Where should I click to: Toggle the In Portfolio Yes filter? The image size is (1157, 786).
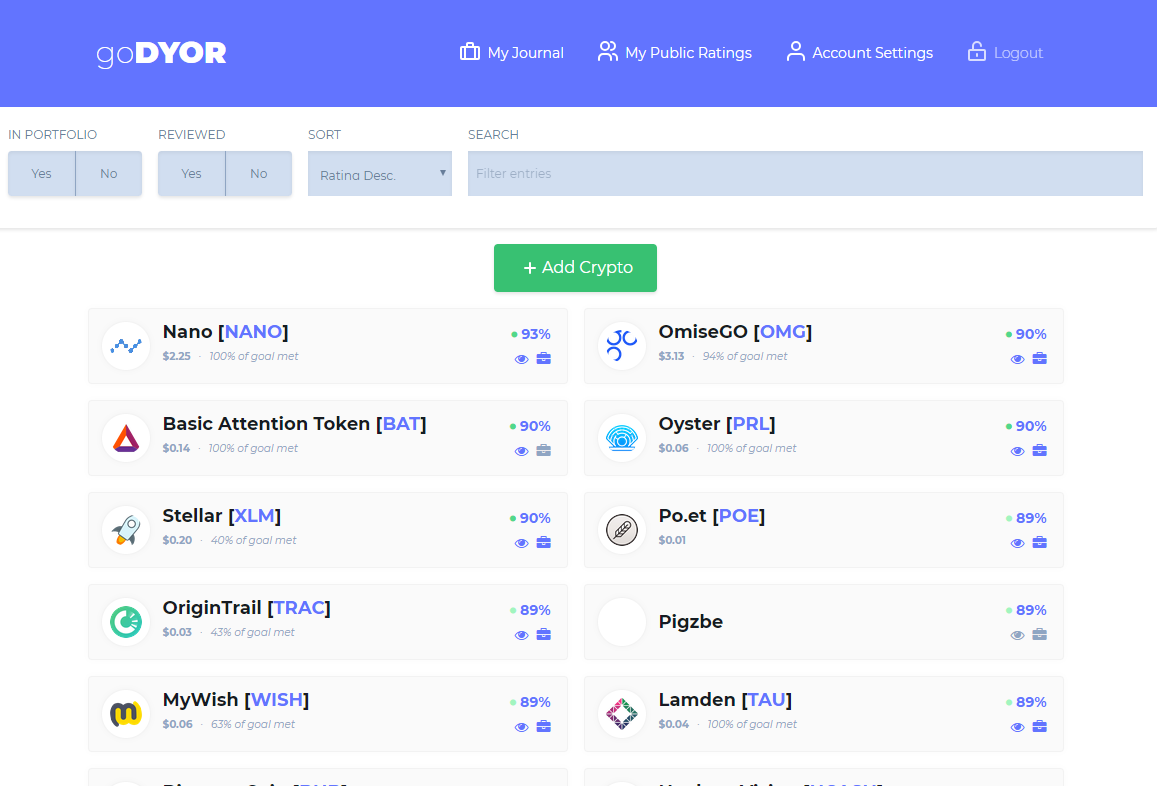pyautogui.click(x=41, y=173)
